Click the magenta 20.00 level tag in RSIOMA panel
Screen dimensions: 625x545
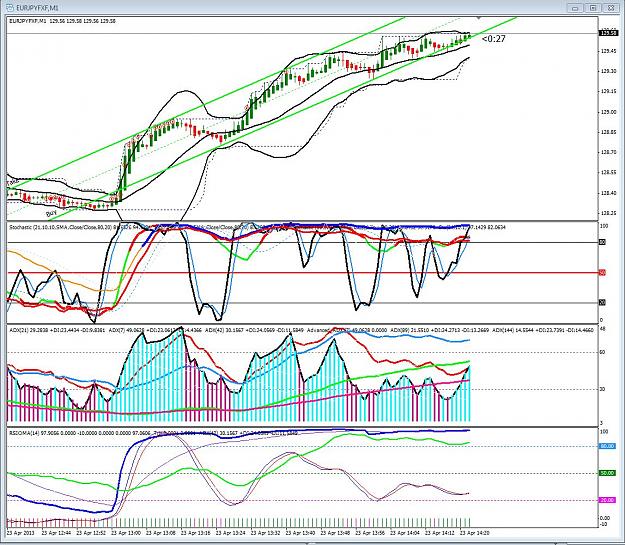click(607, 500)
